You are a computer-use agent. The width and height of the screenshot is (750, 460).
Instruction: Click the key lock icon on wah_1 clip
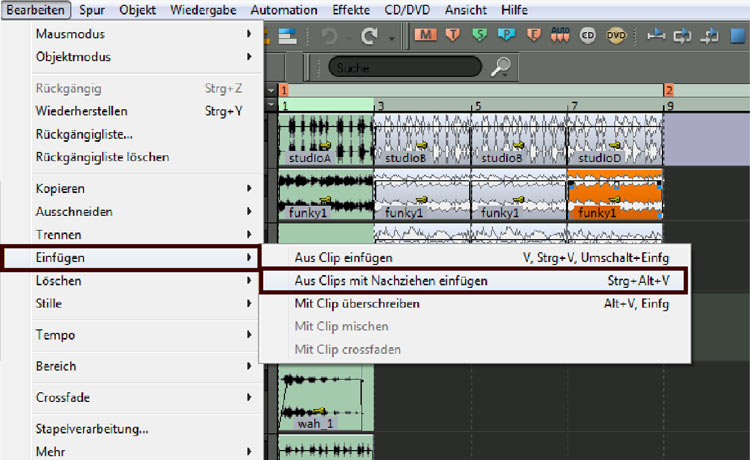tap(320, 411)
